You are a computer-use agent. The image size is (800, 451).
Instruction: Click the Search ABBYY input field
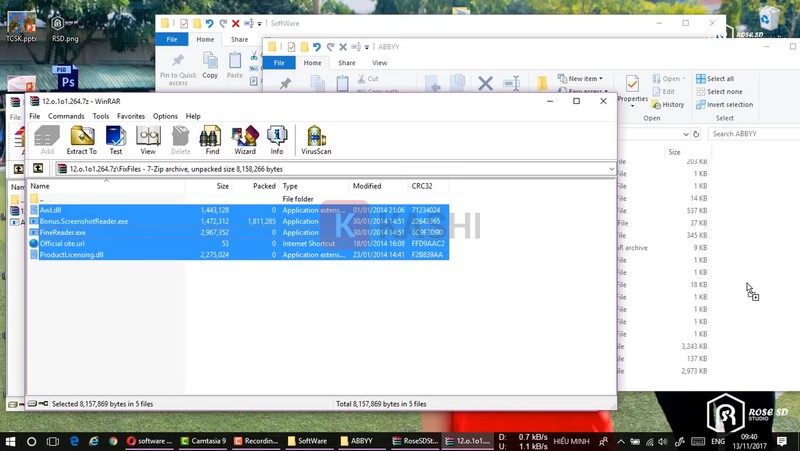[x=754, y=134]
